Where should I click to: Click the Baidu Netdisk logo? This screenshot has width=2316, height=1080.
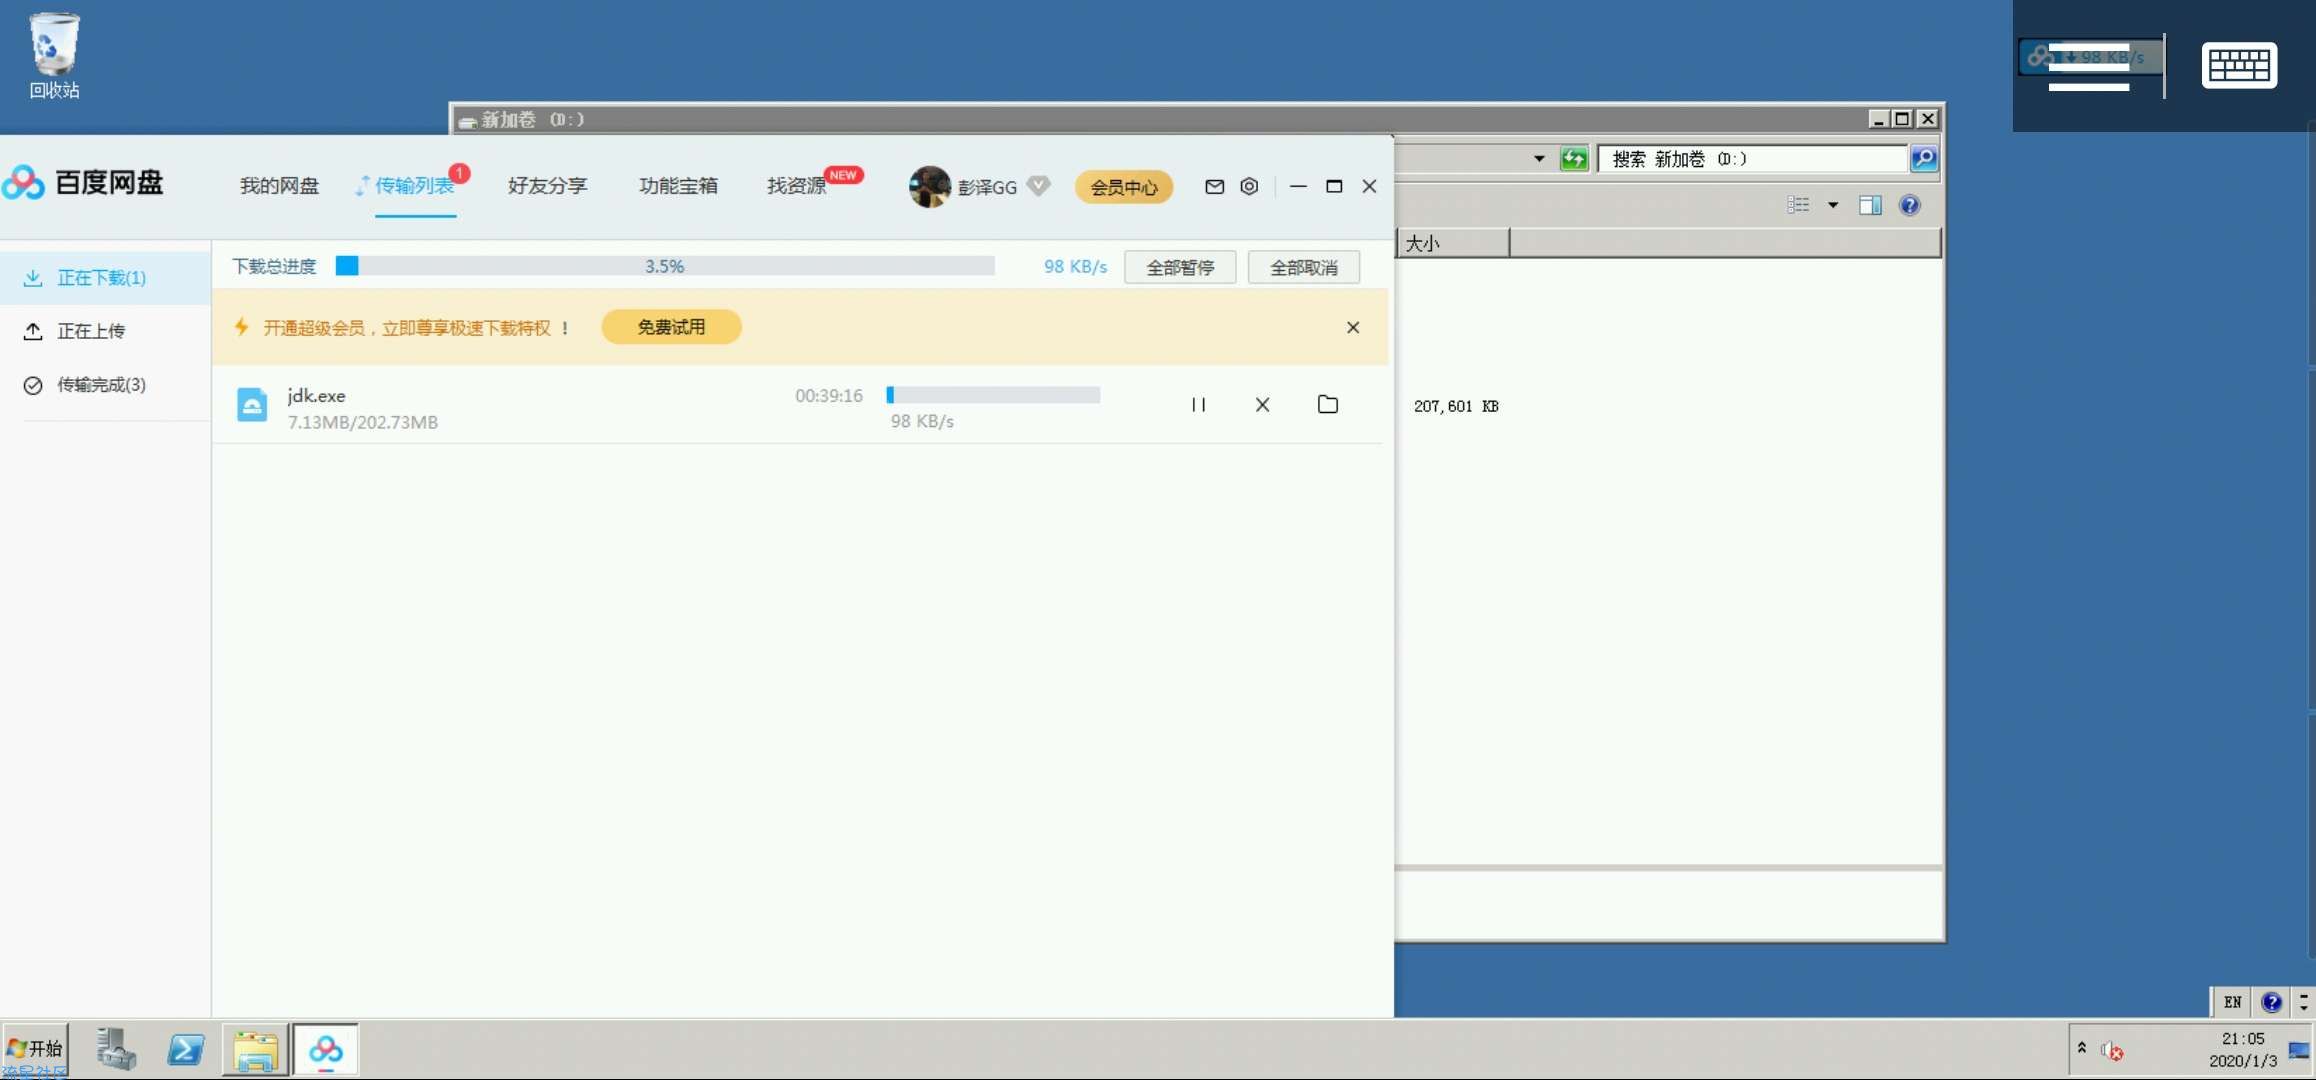point(84,183)
